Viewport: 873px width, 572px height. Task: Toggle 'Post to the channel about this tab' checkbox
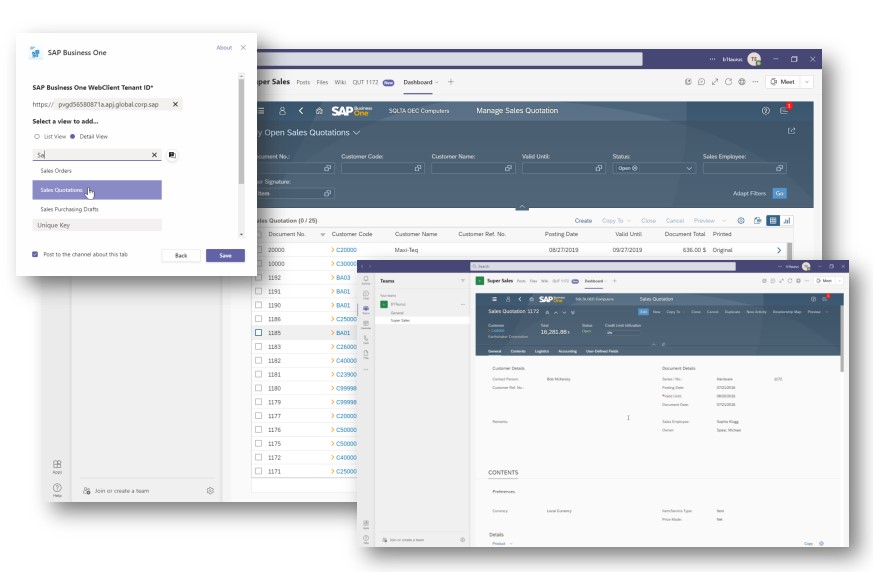tap(35, 254)
